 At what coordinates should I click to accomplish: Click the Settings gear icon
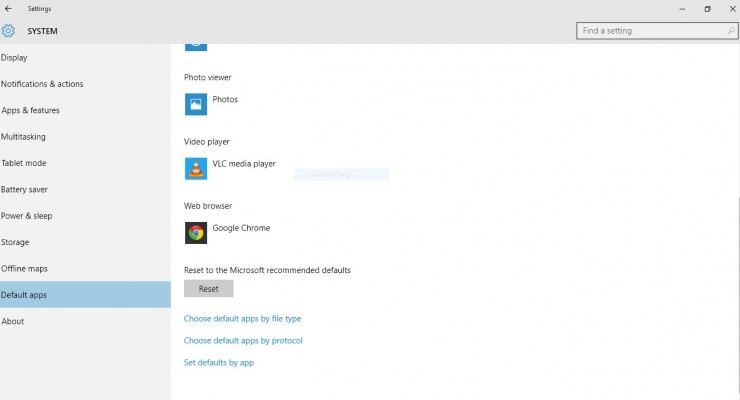pyautogui.click(x=9, y=31)
